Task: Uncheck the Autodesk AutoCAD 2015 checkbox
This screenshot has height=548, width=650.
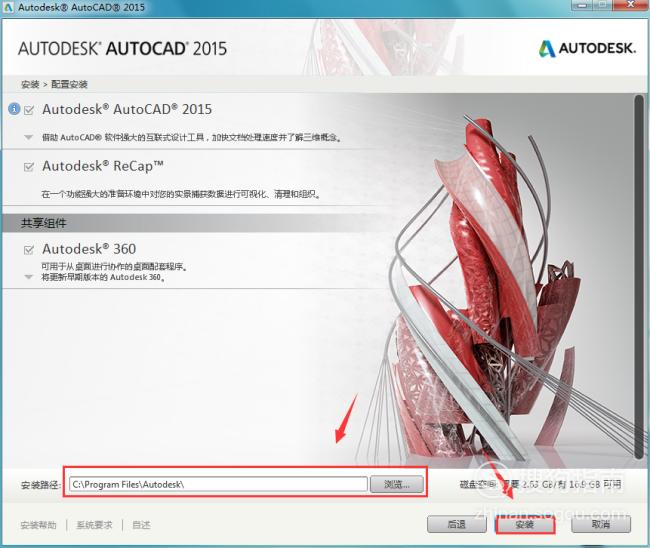Action: pos(29,110)
